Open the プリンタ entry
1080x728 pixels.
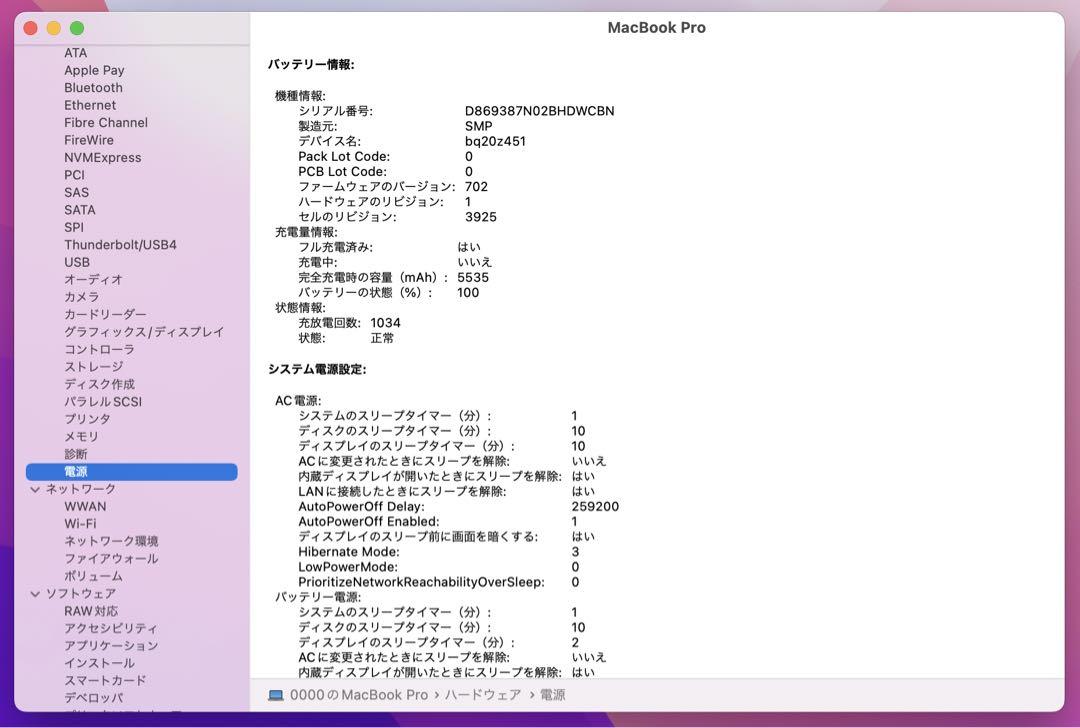tap(87, 419)
